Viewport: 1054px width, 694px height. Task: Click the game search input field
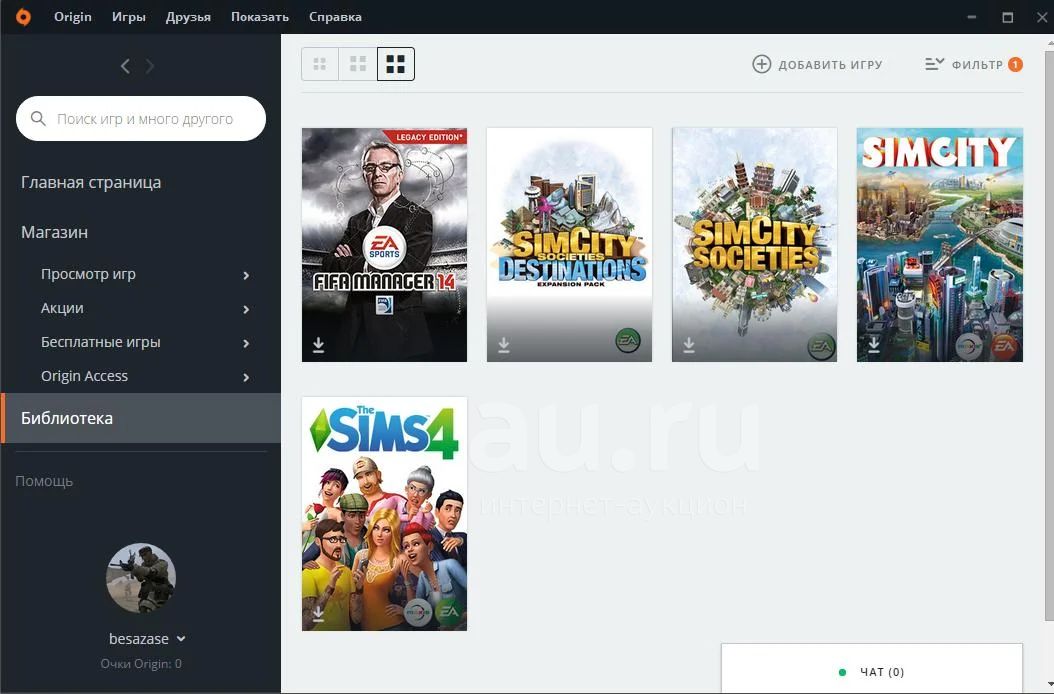[x=141, y=119]
